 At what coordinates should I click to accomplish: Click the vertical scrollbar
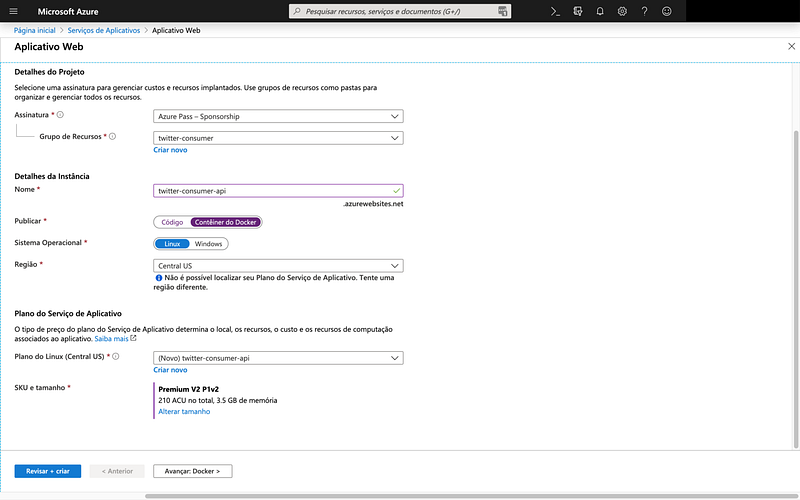[796, 289]
